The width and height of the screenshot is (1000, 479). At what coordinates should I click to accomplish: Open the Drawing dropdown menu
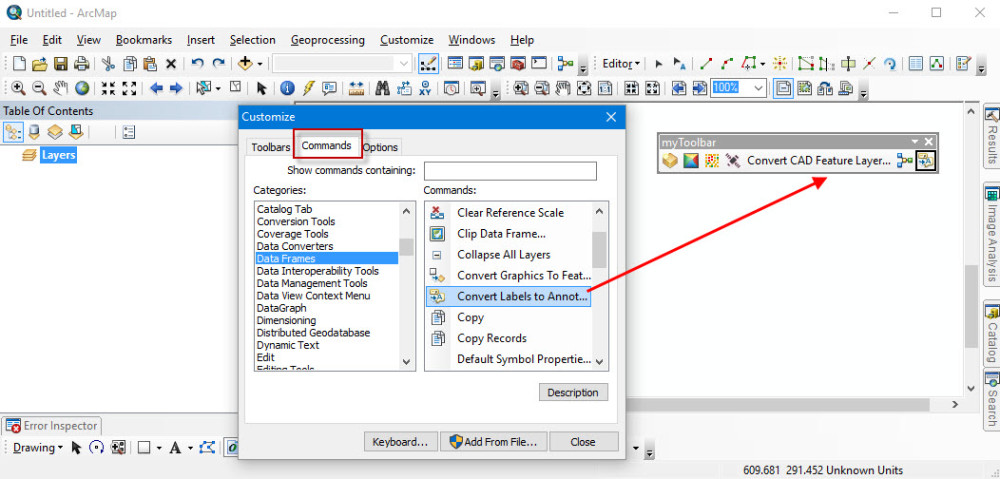pyautogui.click(x=37, y=448)
